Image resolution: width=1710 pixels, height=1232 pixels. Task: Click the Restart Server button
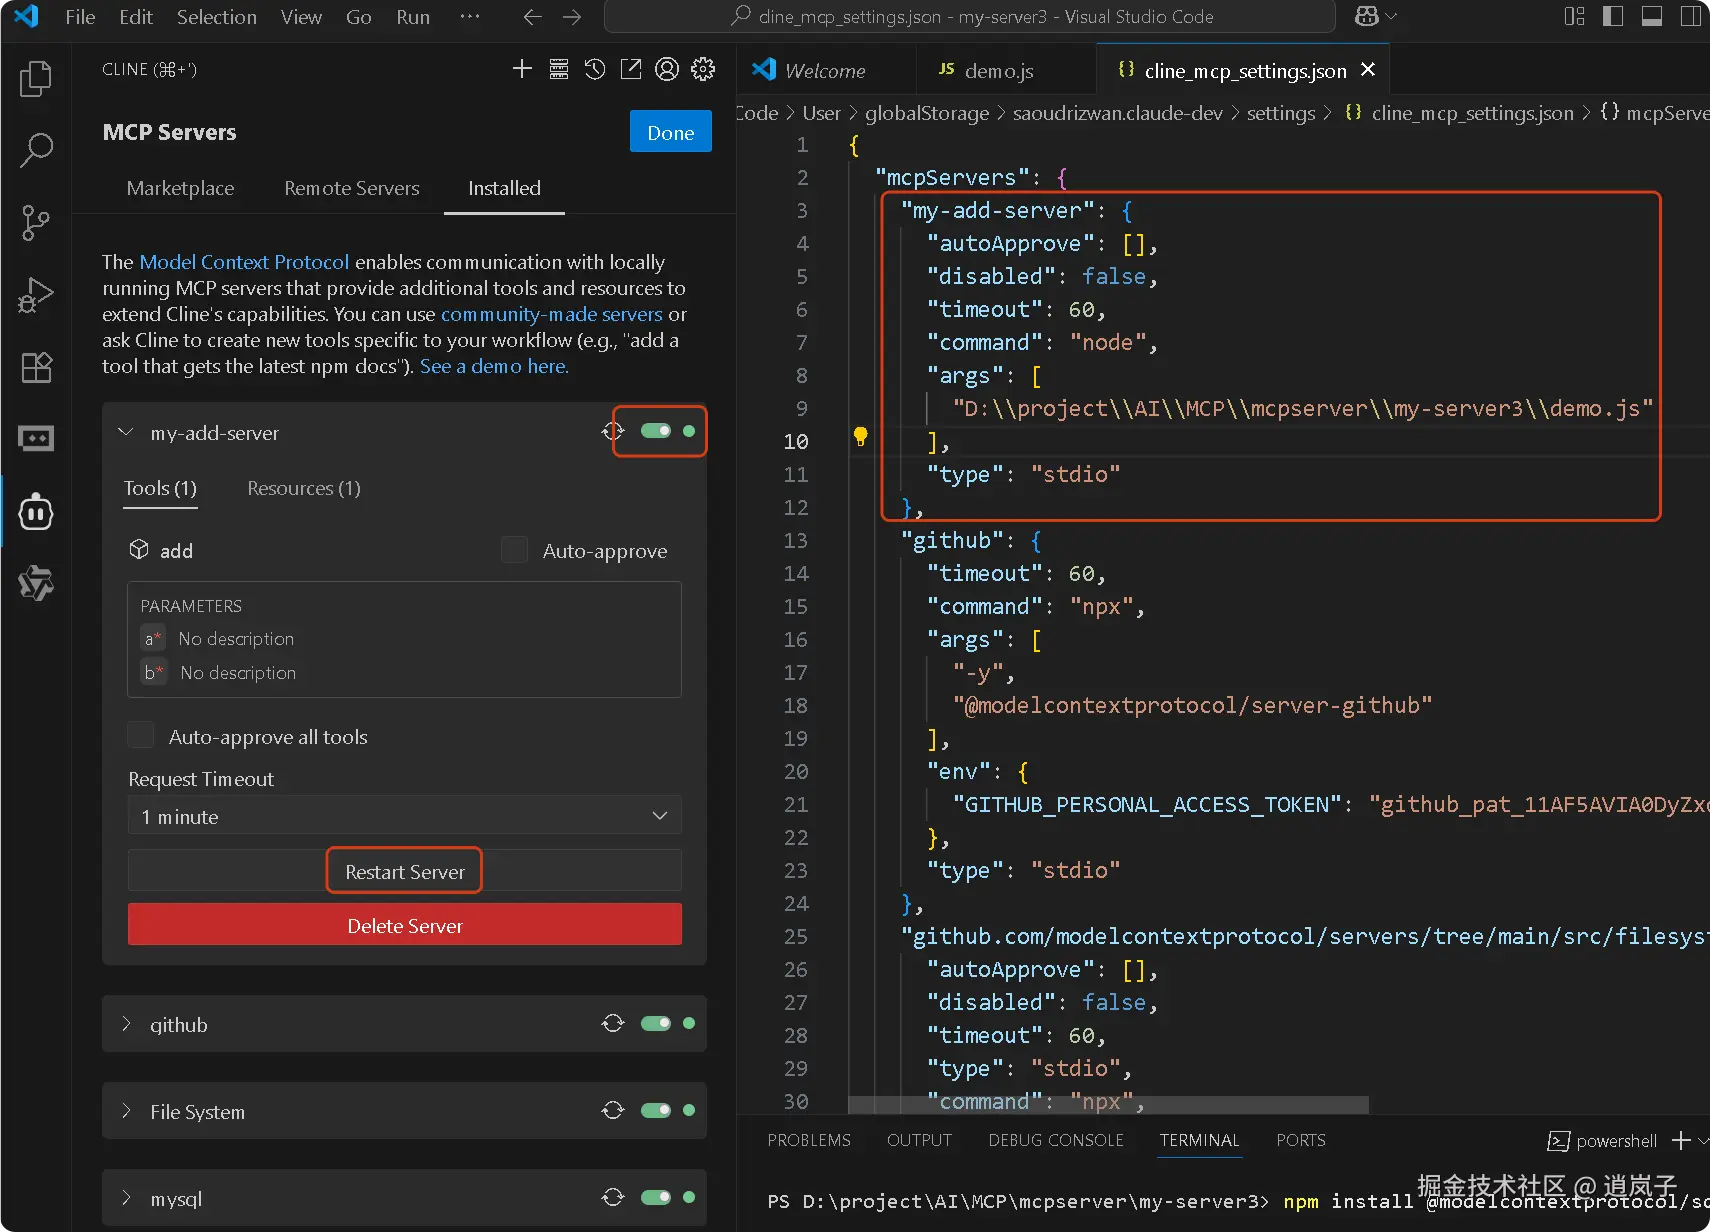point(405,871)
